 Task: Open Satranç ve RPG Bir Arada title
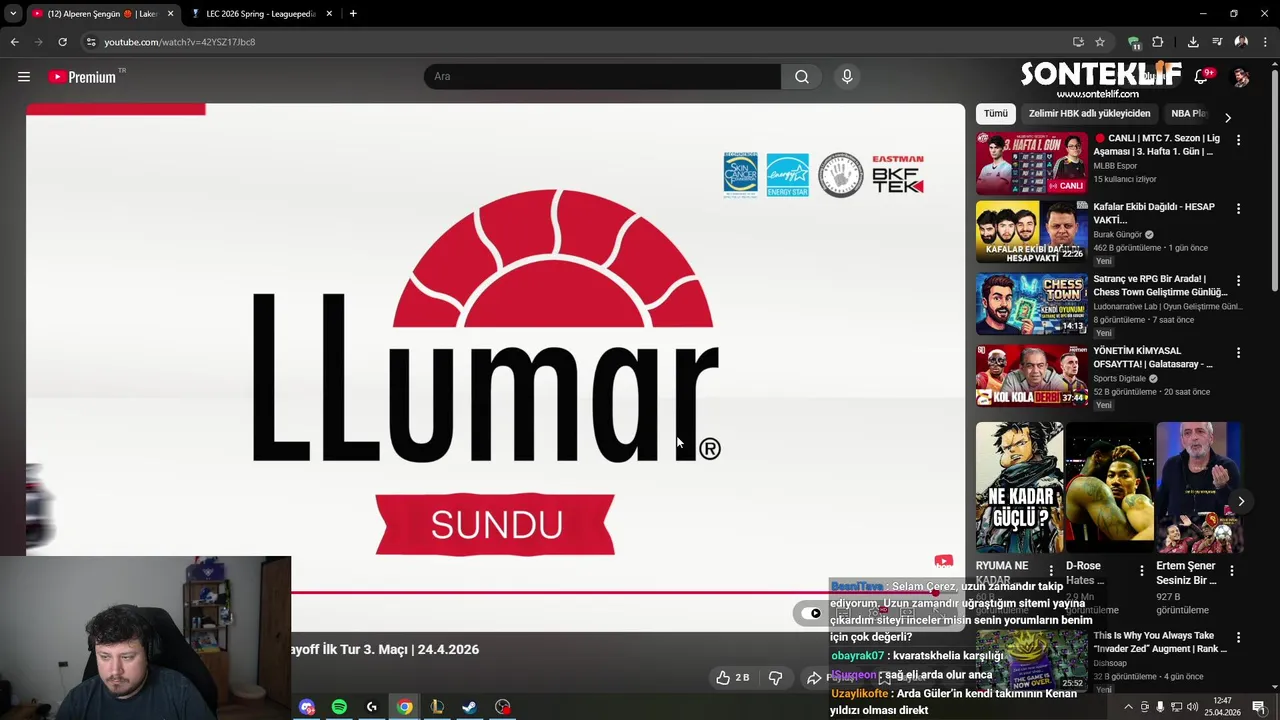pyautogui.click(x=1160, y=285)
